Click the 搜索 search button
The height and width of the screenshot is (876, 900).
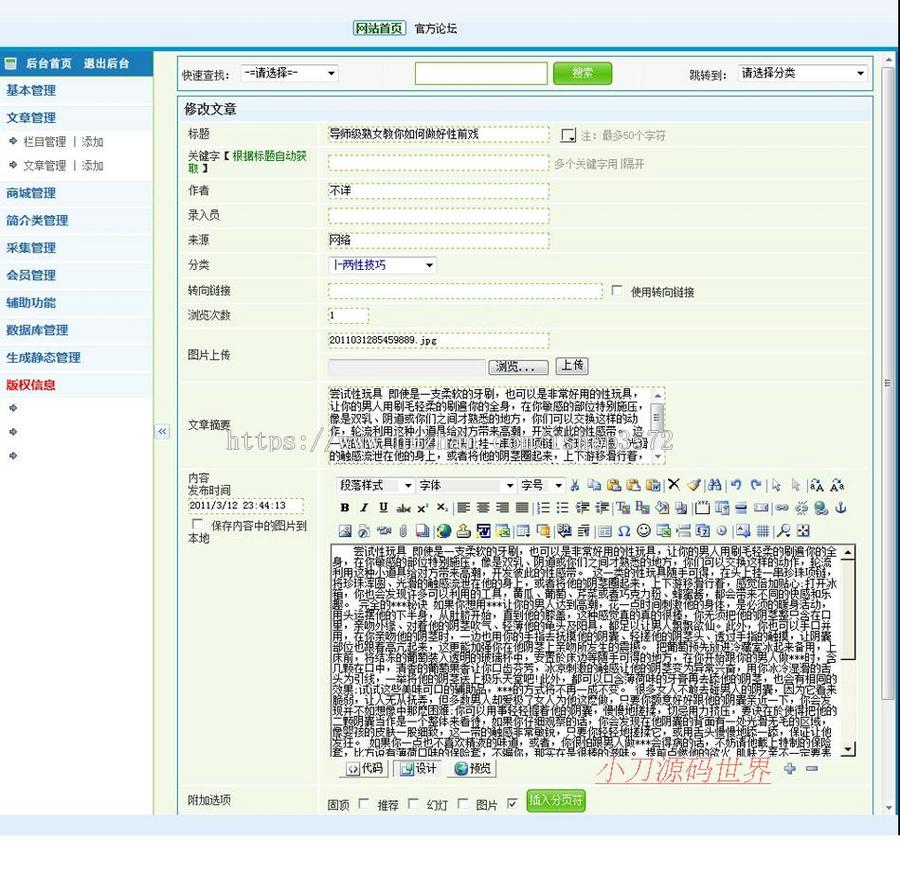pyautogui.click(x=582, y=73)
